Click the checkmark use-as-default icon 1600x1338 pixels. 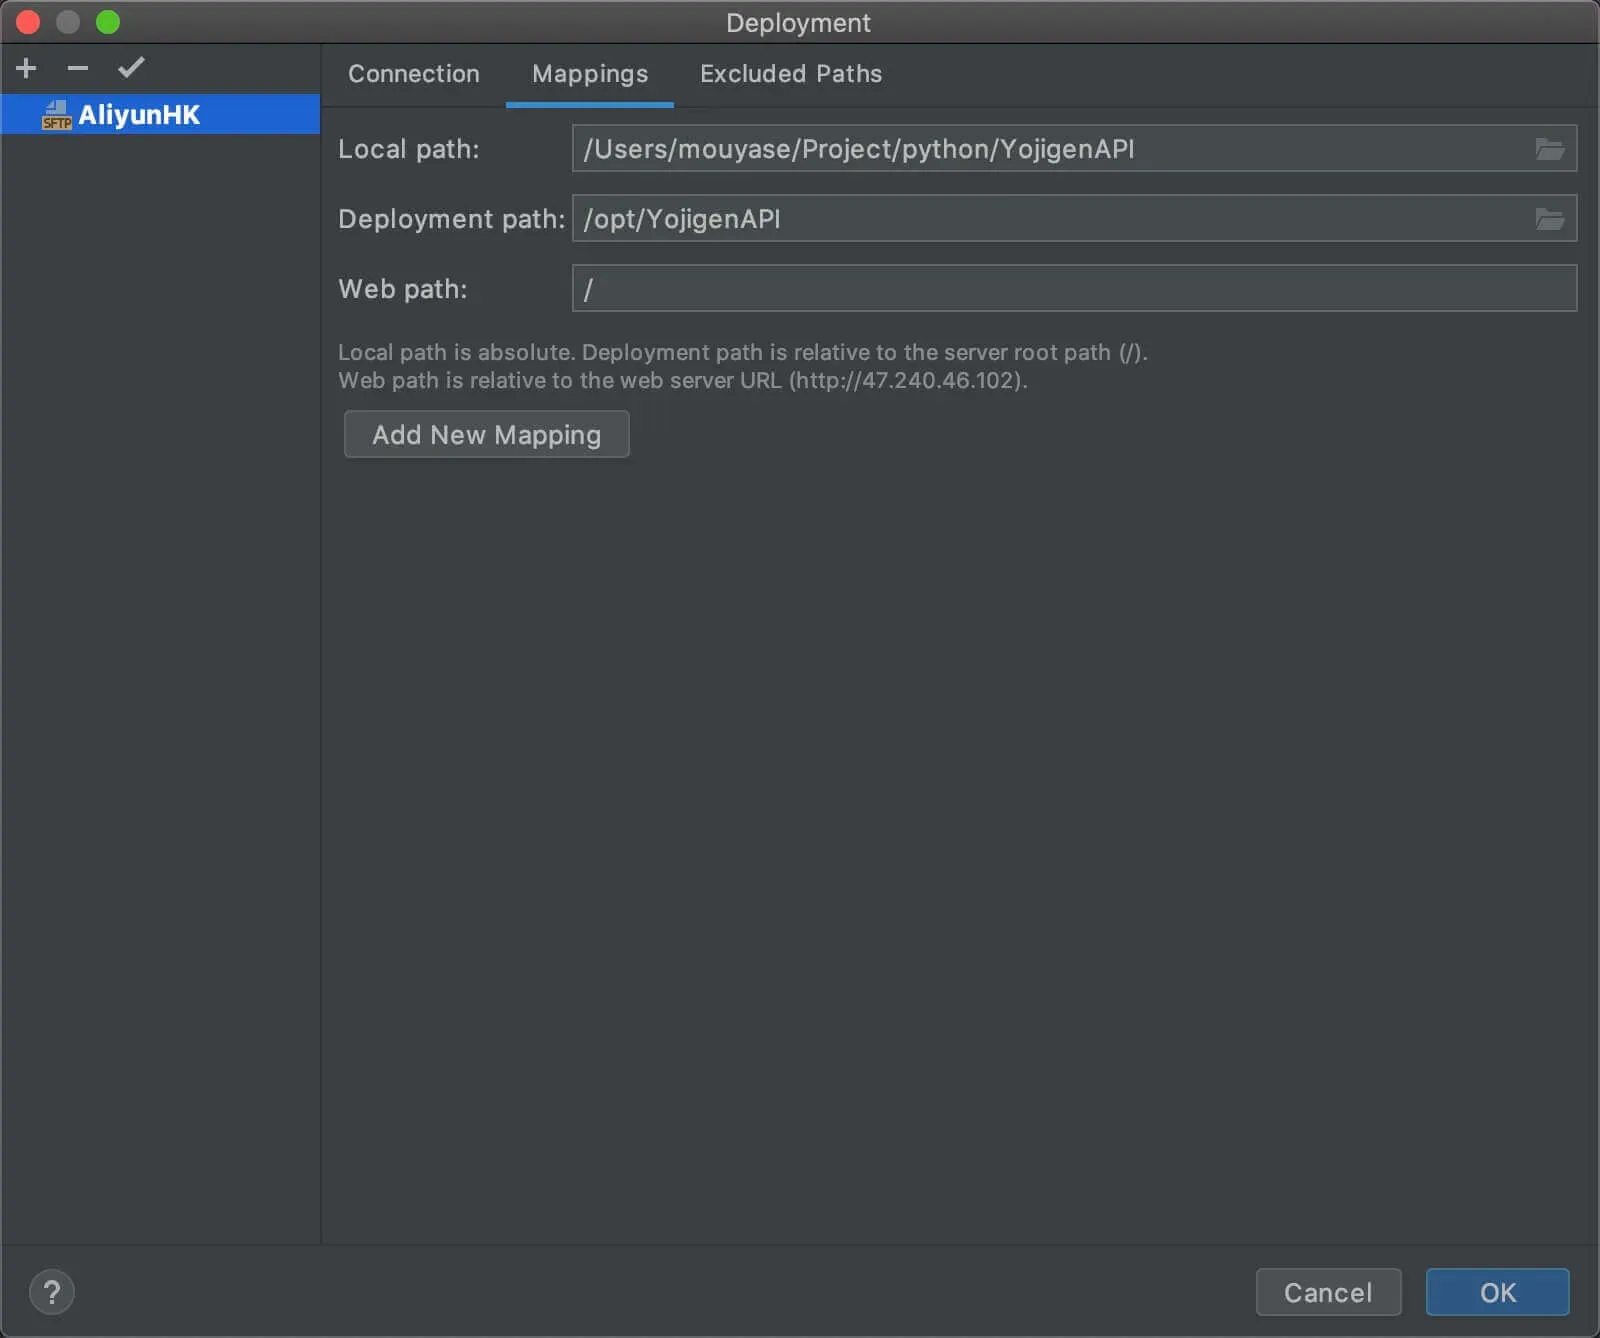pyautogui.click(x=131, y=68)
